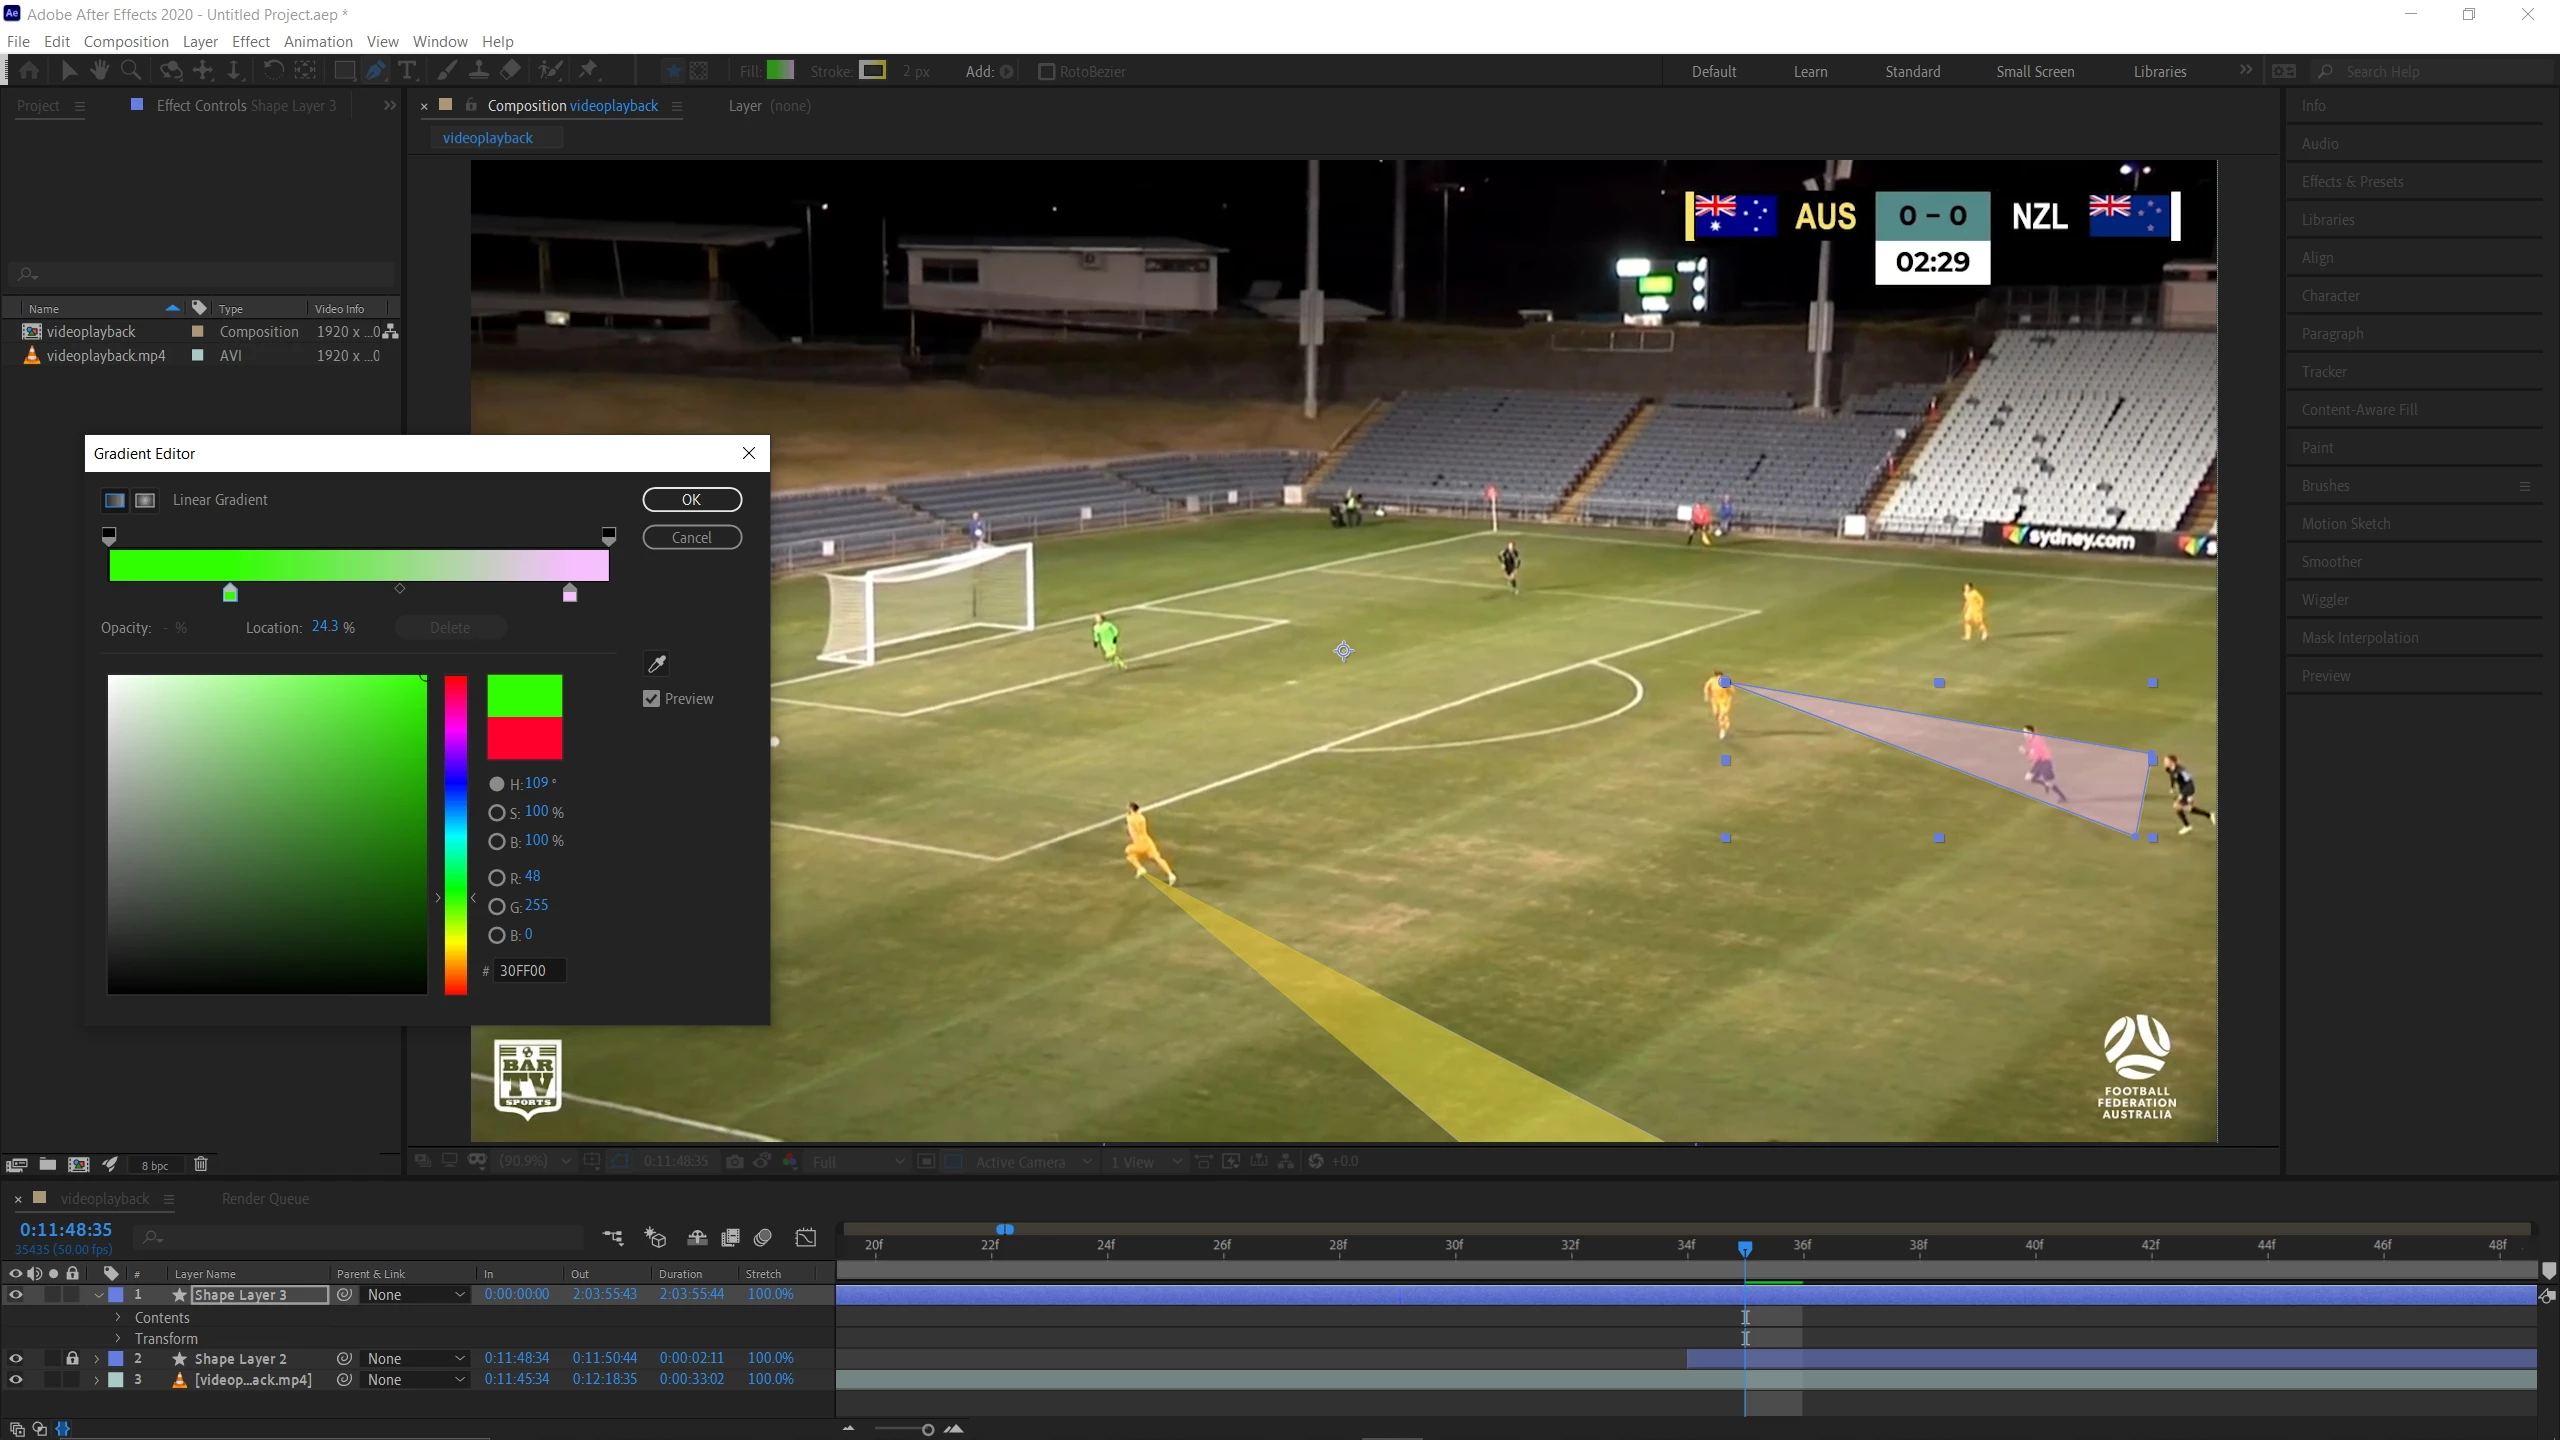
Task: Click OK in the Gradient Editor
Action: (x=691, y=500)
